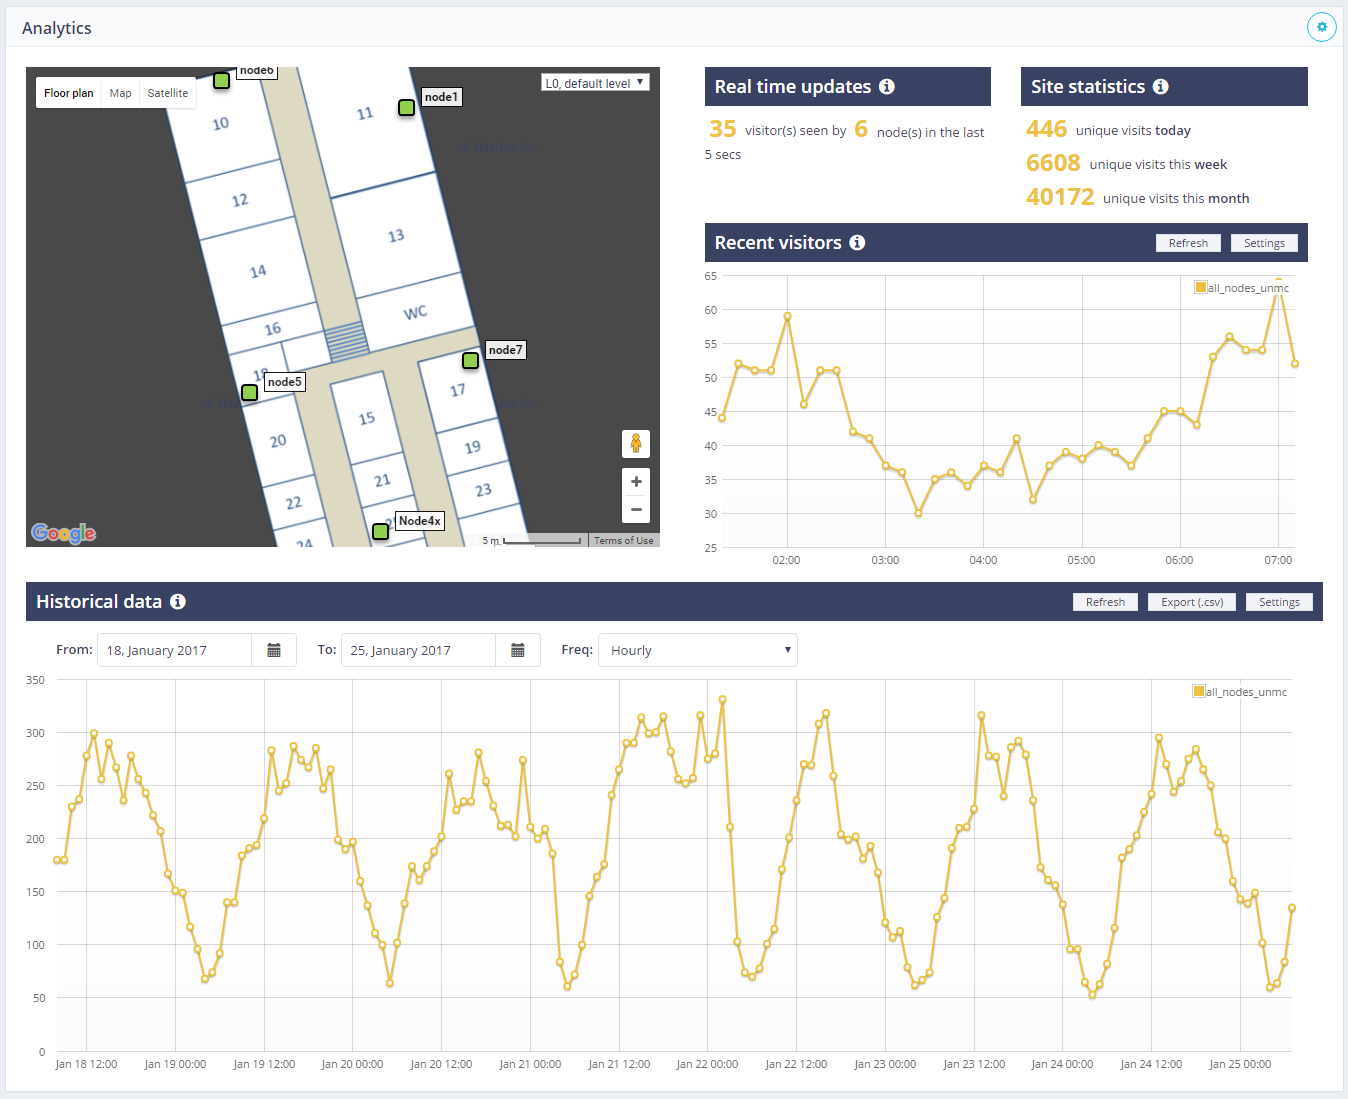
Task: Open Historical data Settings
Action: pos(1279,602)
